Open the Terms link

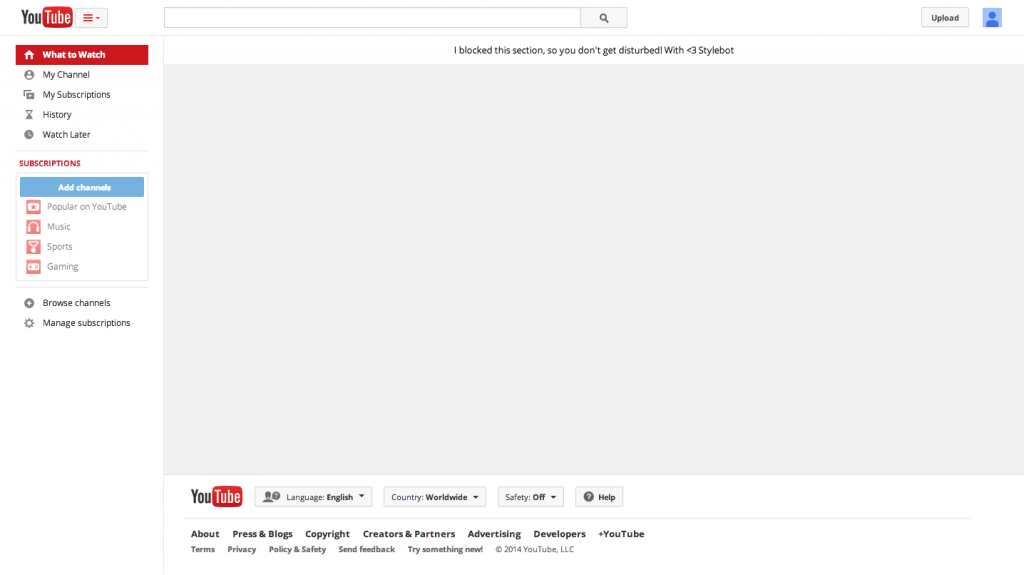click(202, 550)
